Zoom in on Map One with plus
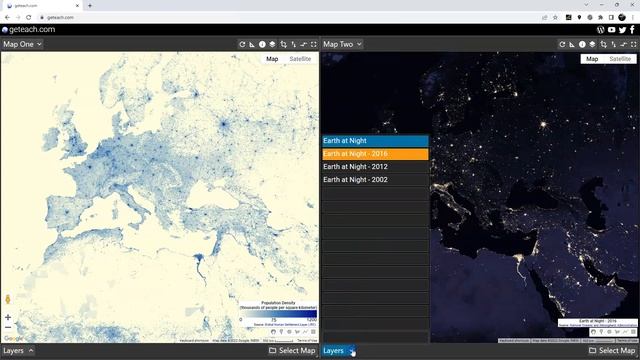Viewport: 640px width, 360px height. pos(8,317)
